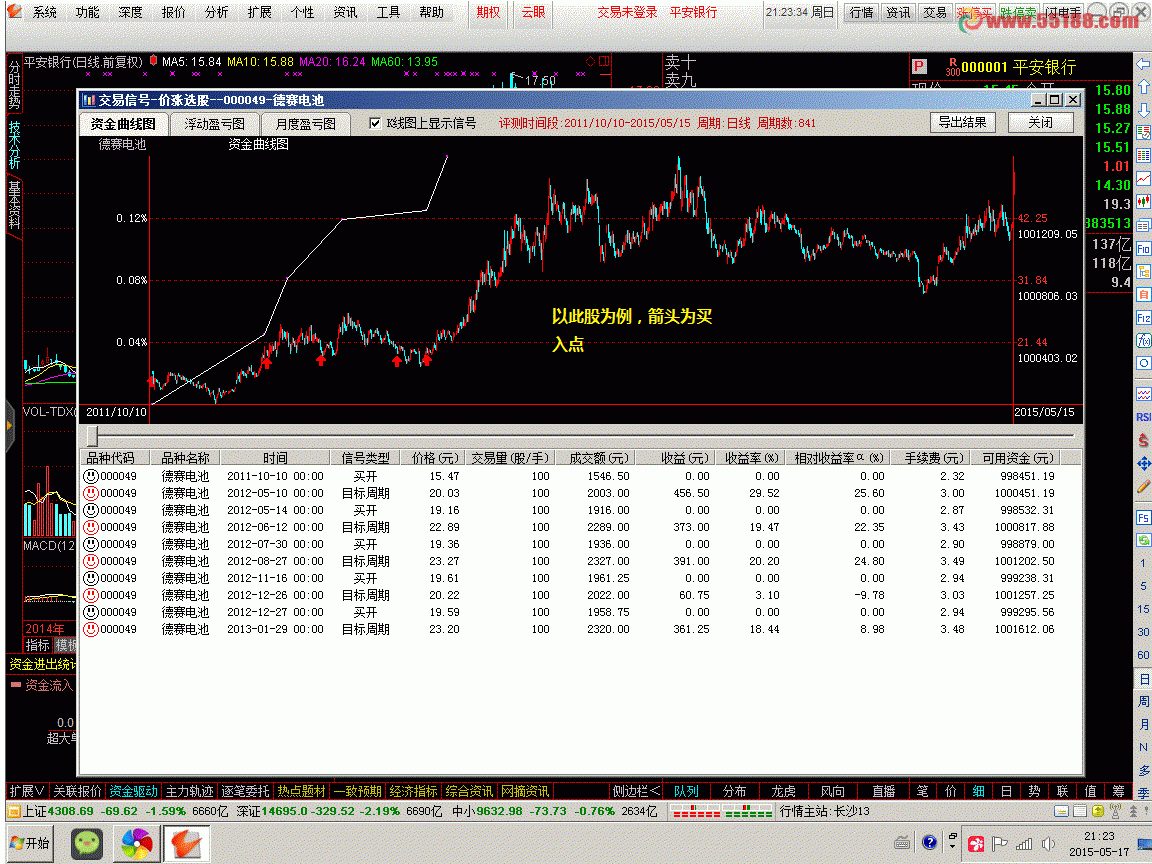
Task: Click the down arrow icon in right sidebar
Action: [x=1143, y=110]
